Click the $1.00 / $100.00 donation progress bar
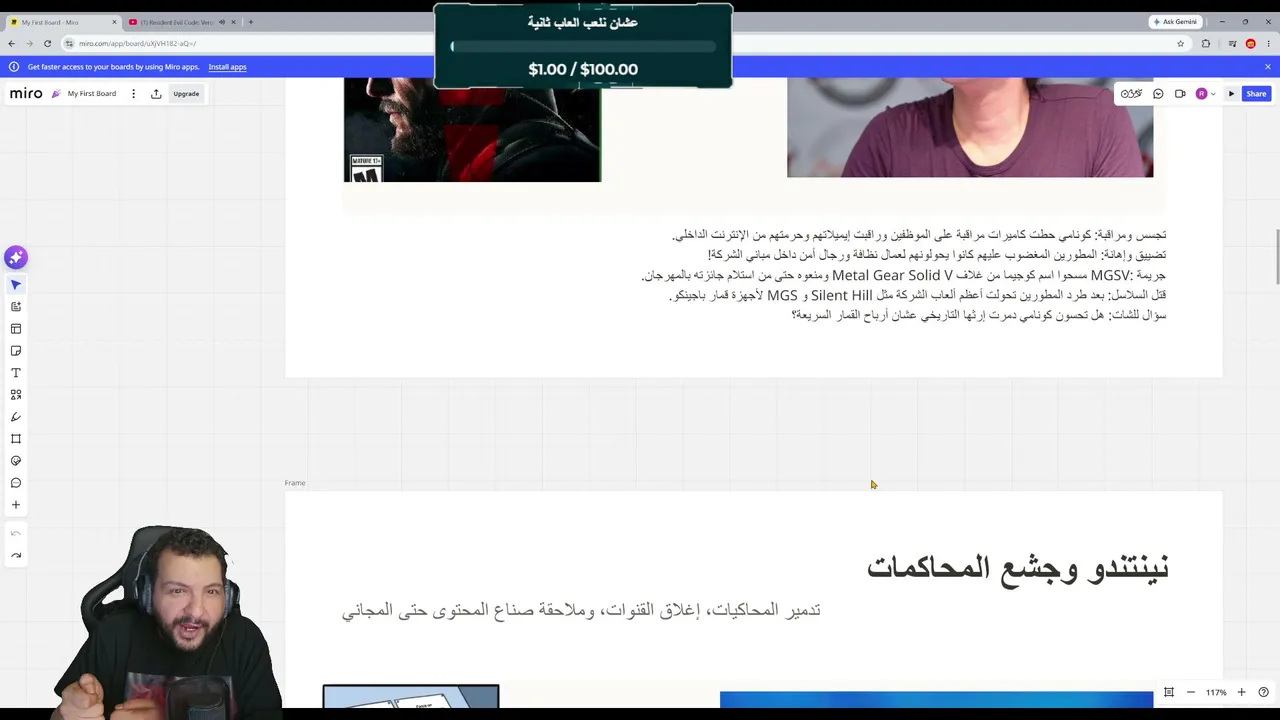 583,46
